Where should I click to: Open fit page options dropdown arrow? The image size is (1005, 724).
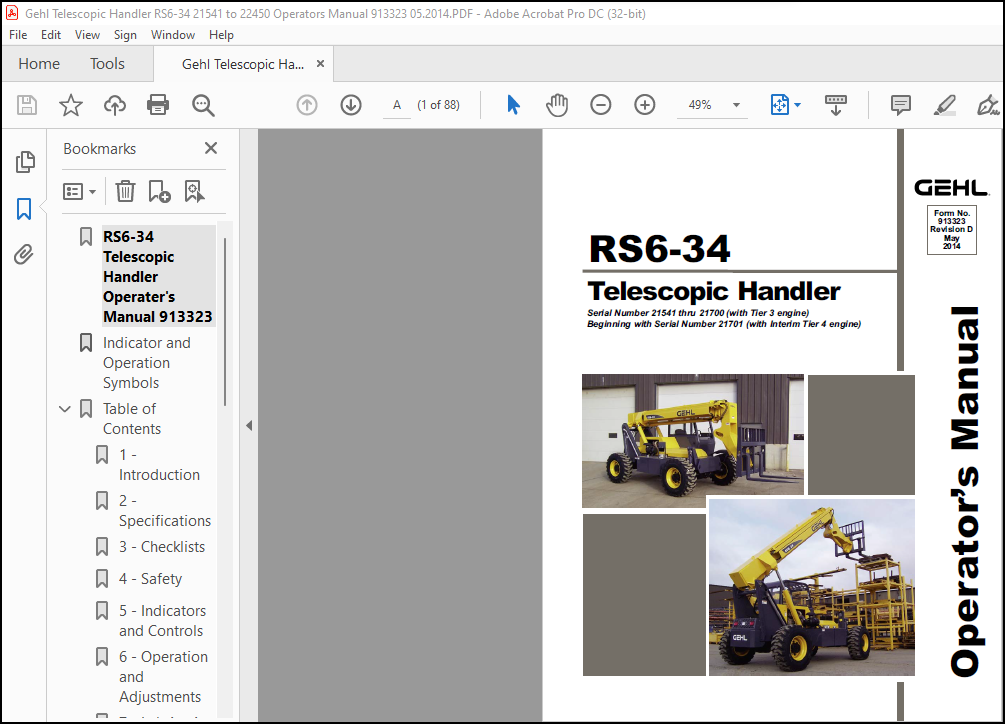(797, 105)
